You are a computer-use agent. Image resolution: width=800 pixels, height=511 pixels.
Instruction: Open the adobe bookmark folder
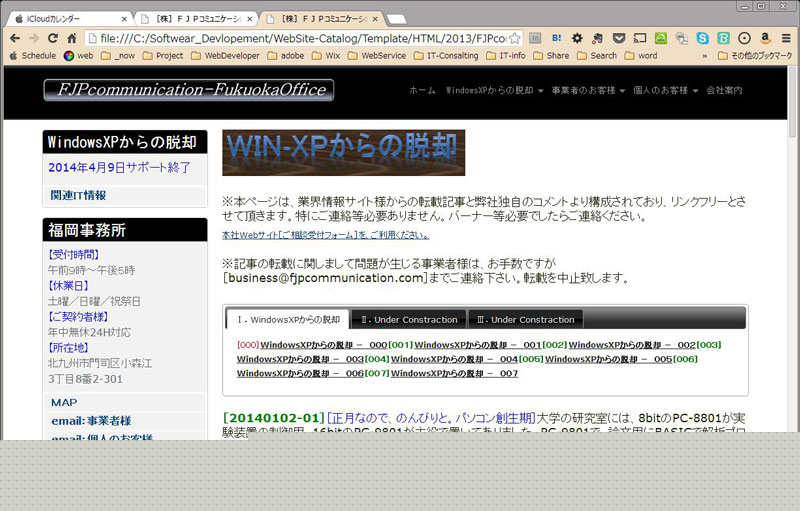286,56
